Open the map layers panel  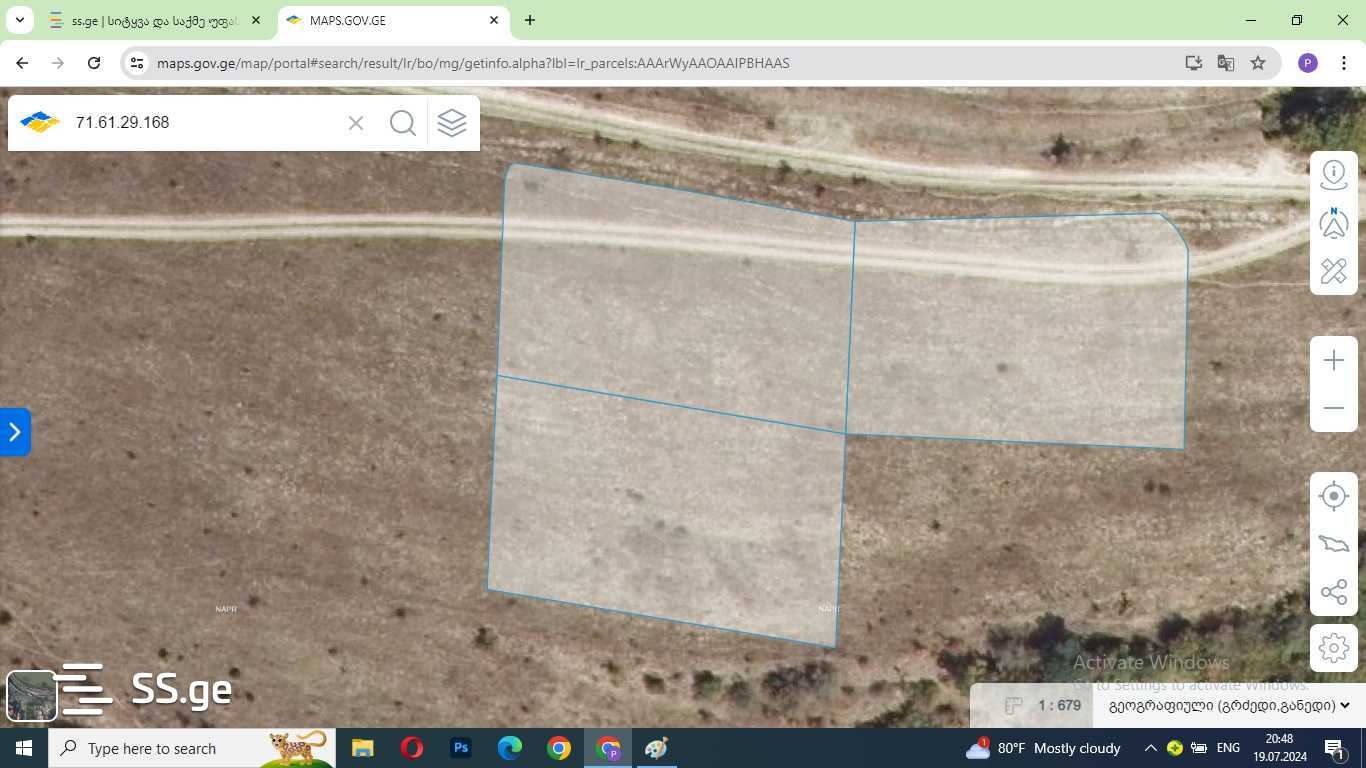click(x=452, y=123)
